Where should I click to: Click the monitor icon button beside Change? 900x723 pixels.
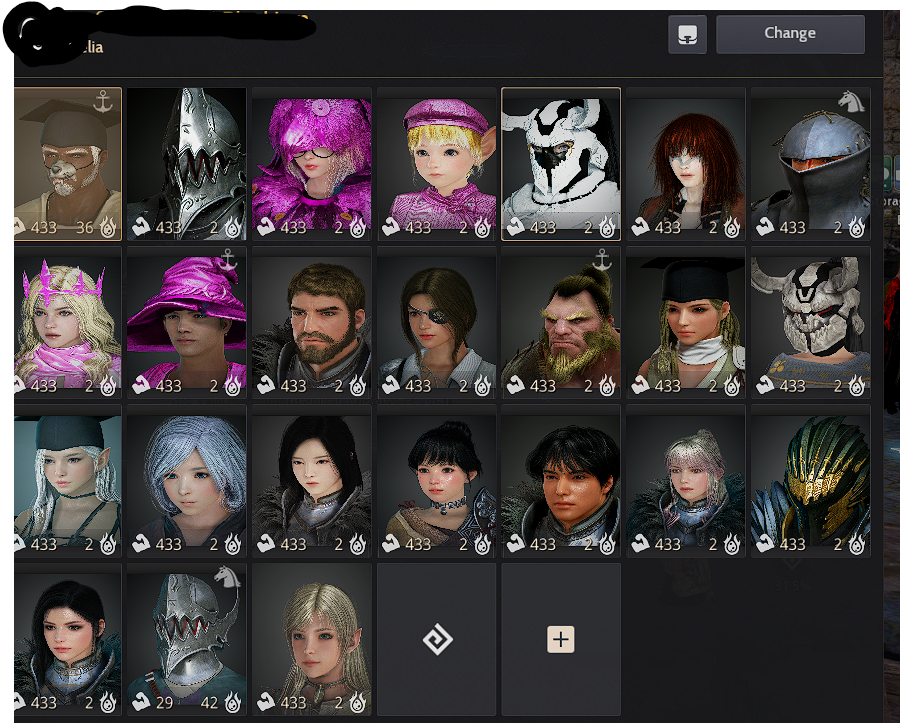coord(687,34)
